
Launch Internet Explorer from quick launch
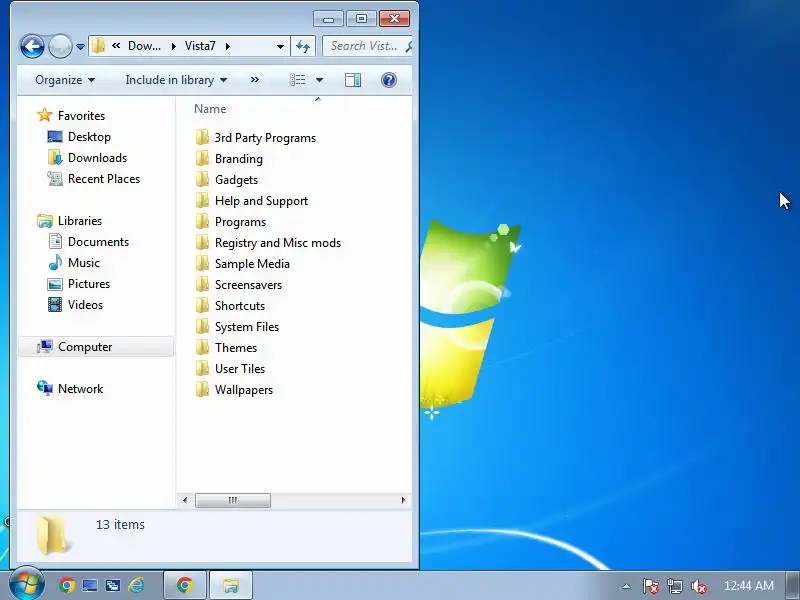[x=136, y=585]
